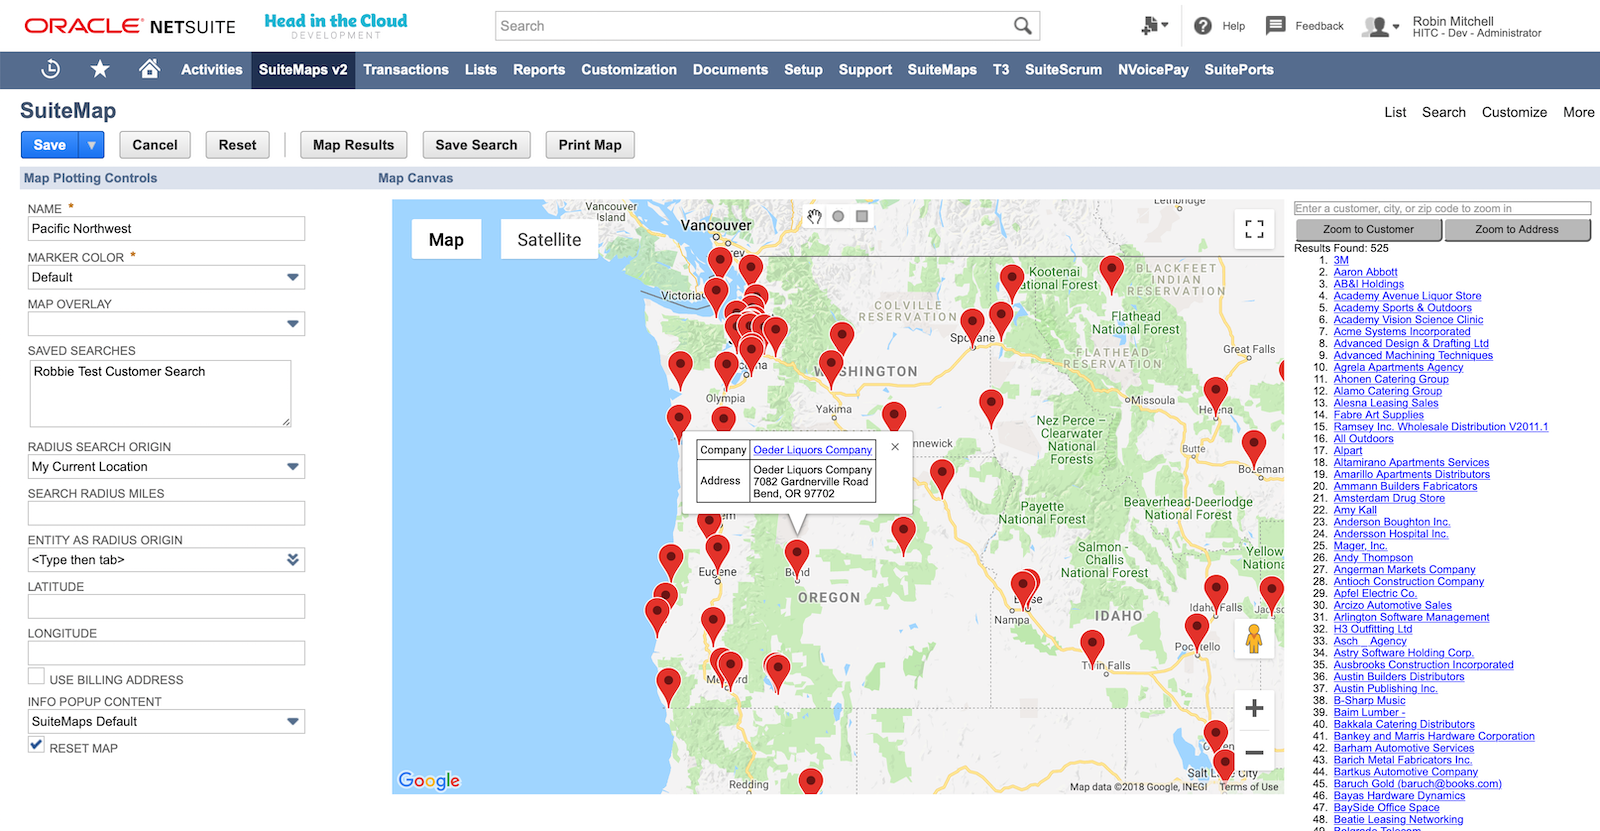Image resolution: width=1600 pixels, height=831 pixels.
Task: Open the List link
Action: point(1395,112)
